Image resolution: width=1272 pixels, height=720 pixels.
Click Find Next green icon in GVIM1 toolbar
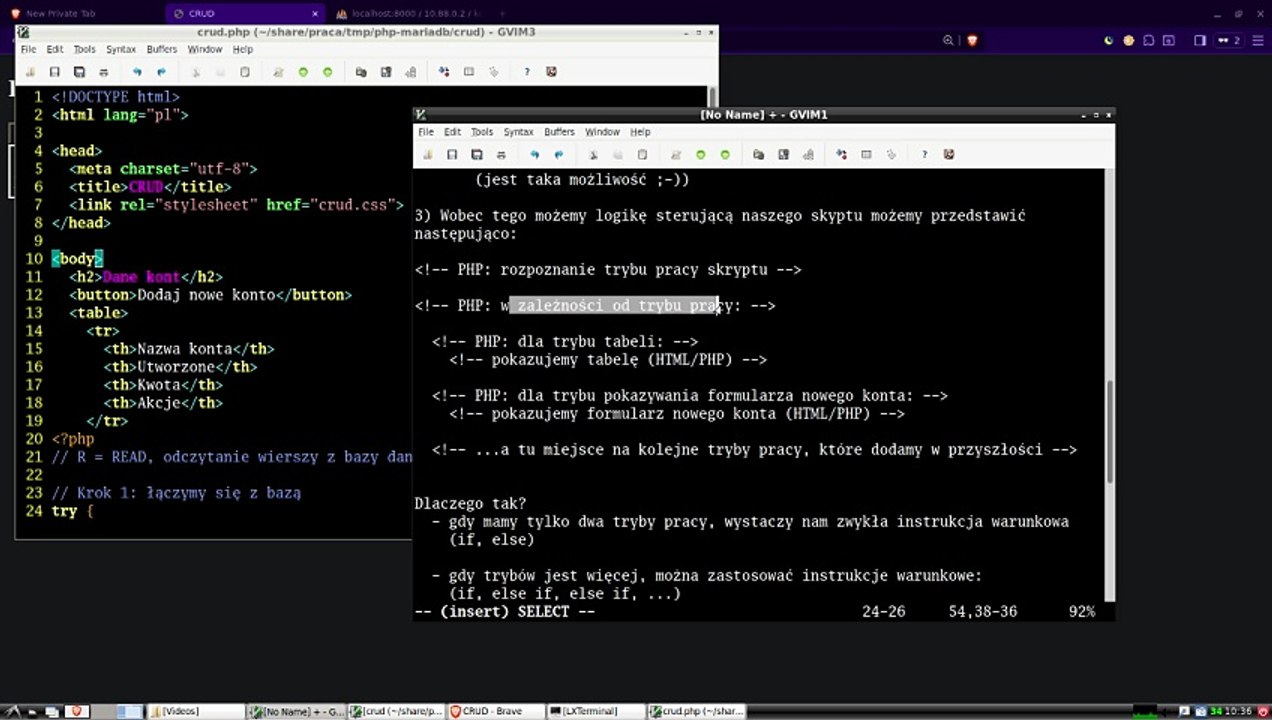pos(700,155)
